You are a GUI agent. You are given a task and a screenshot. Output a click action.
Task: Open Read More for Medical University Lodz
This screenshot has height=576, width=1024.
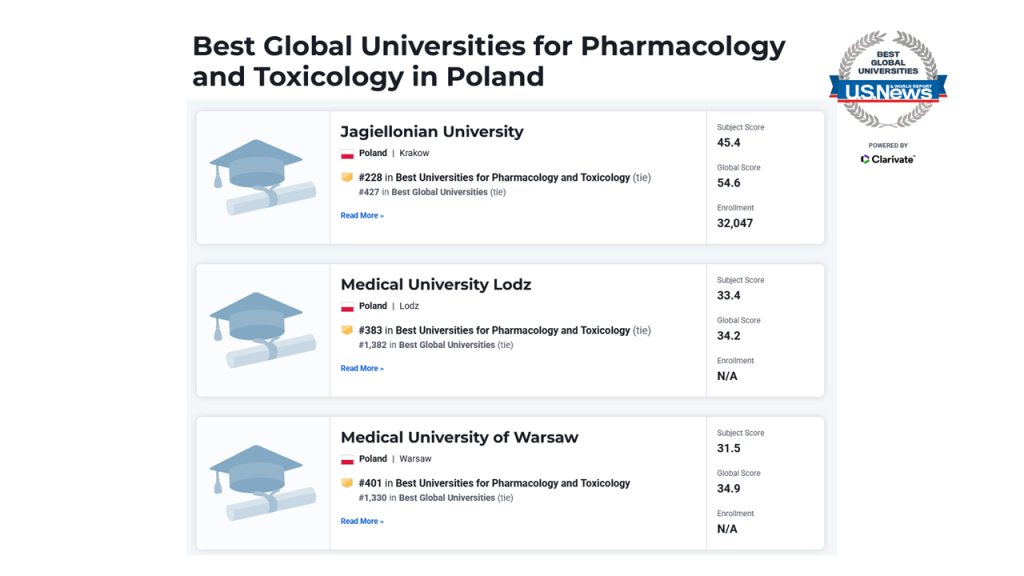pyautogui.click(x=362, y=368)
